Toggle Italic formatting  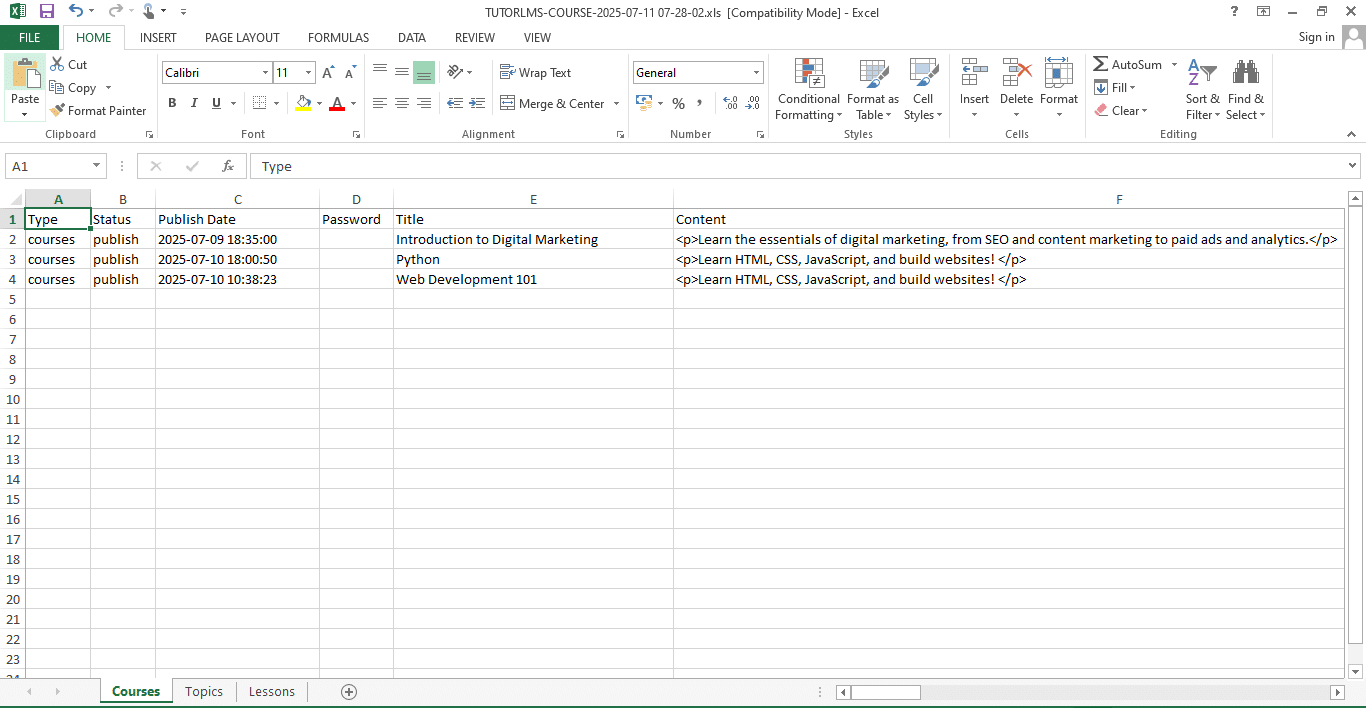(x=193, y=103)
